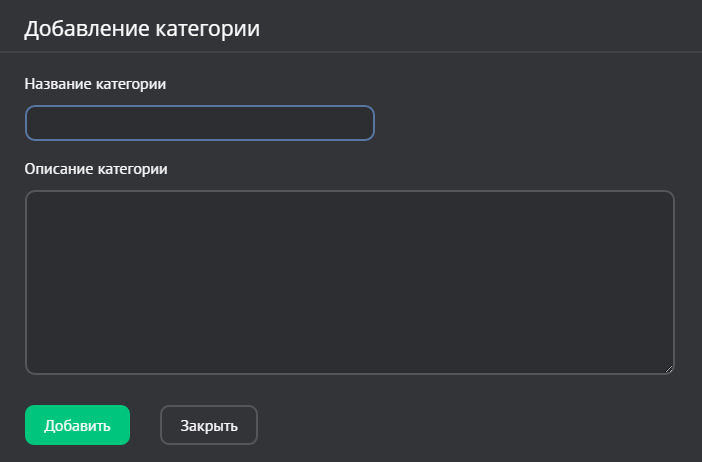Click the Описание категории label
Screen dimensions: 702x462
[x=96, y=168]
